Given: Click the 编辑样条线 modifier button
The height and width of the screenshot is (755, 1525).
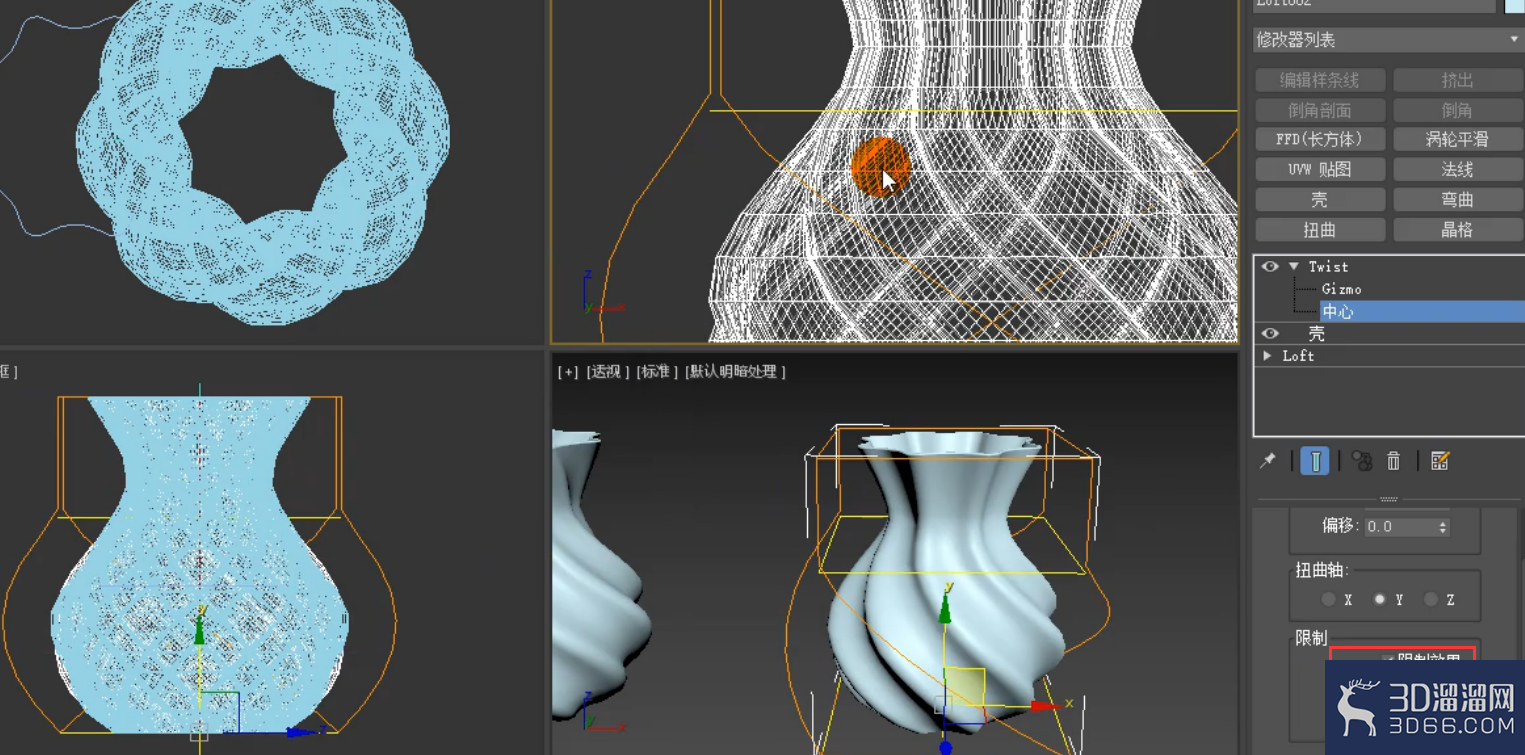Looking at the screenshot, I should (x=1320, y=80).
